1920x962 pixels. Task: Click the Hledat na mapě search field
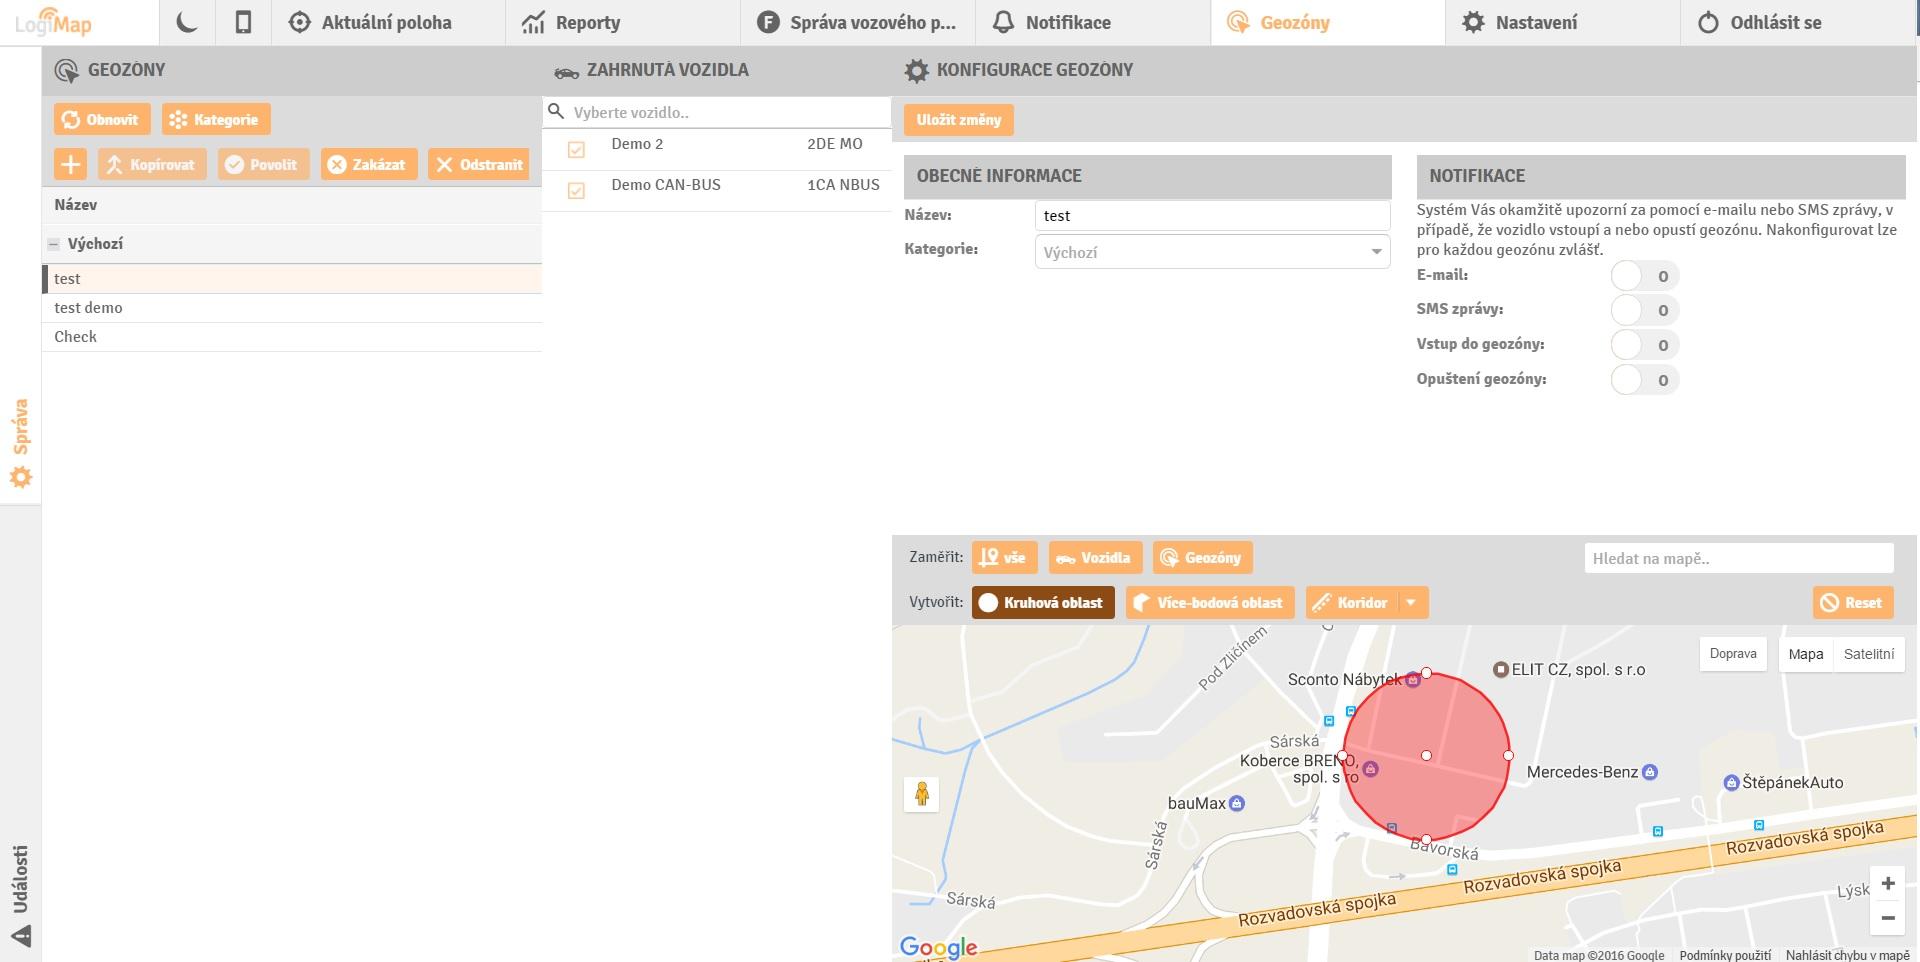[x=1739, y=558]
